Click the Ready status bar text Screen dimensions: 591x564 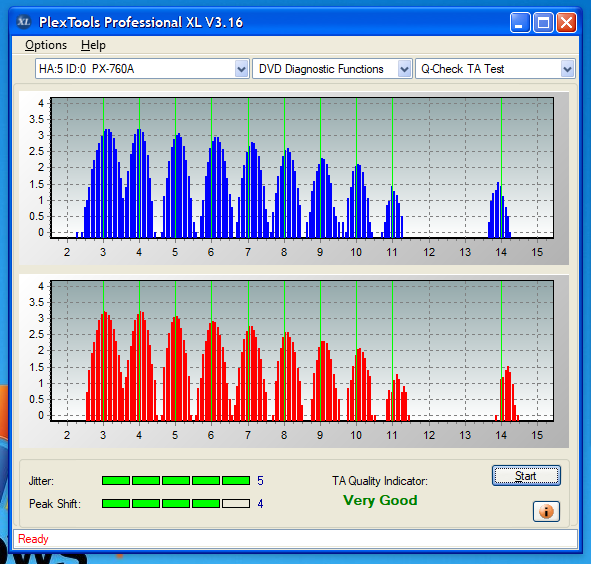[x=33, y=539]
